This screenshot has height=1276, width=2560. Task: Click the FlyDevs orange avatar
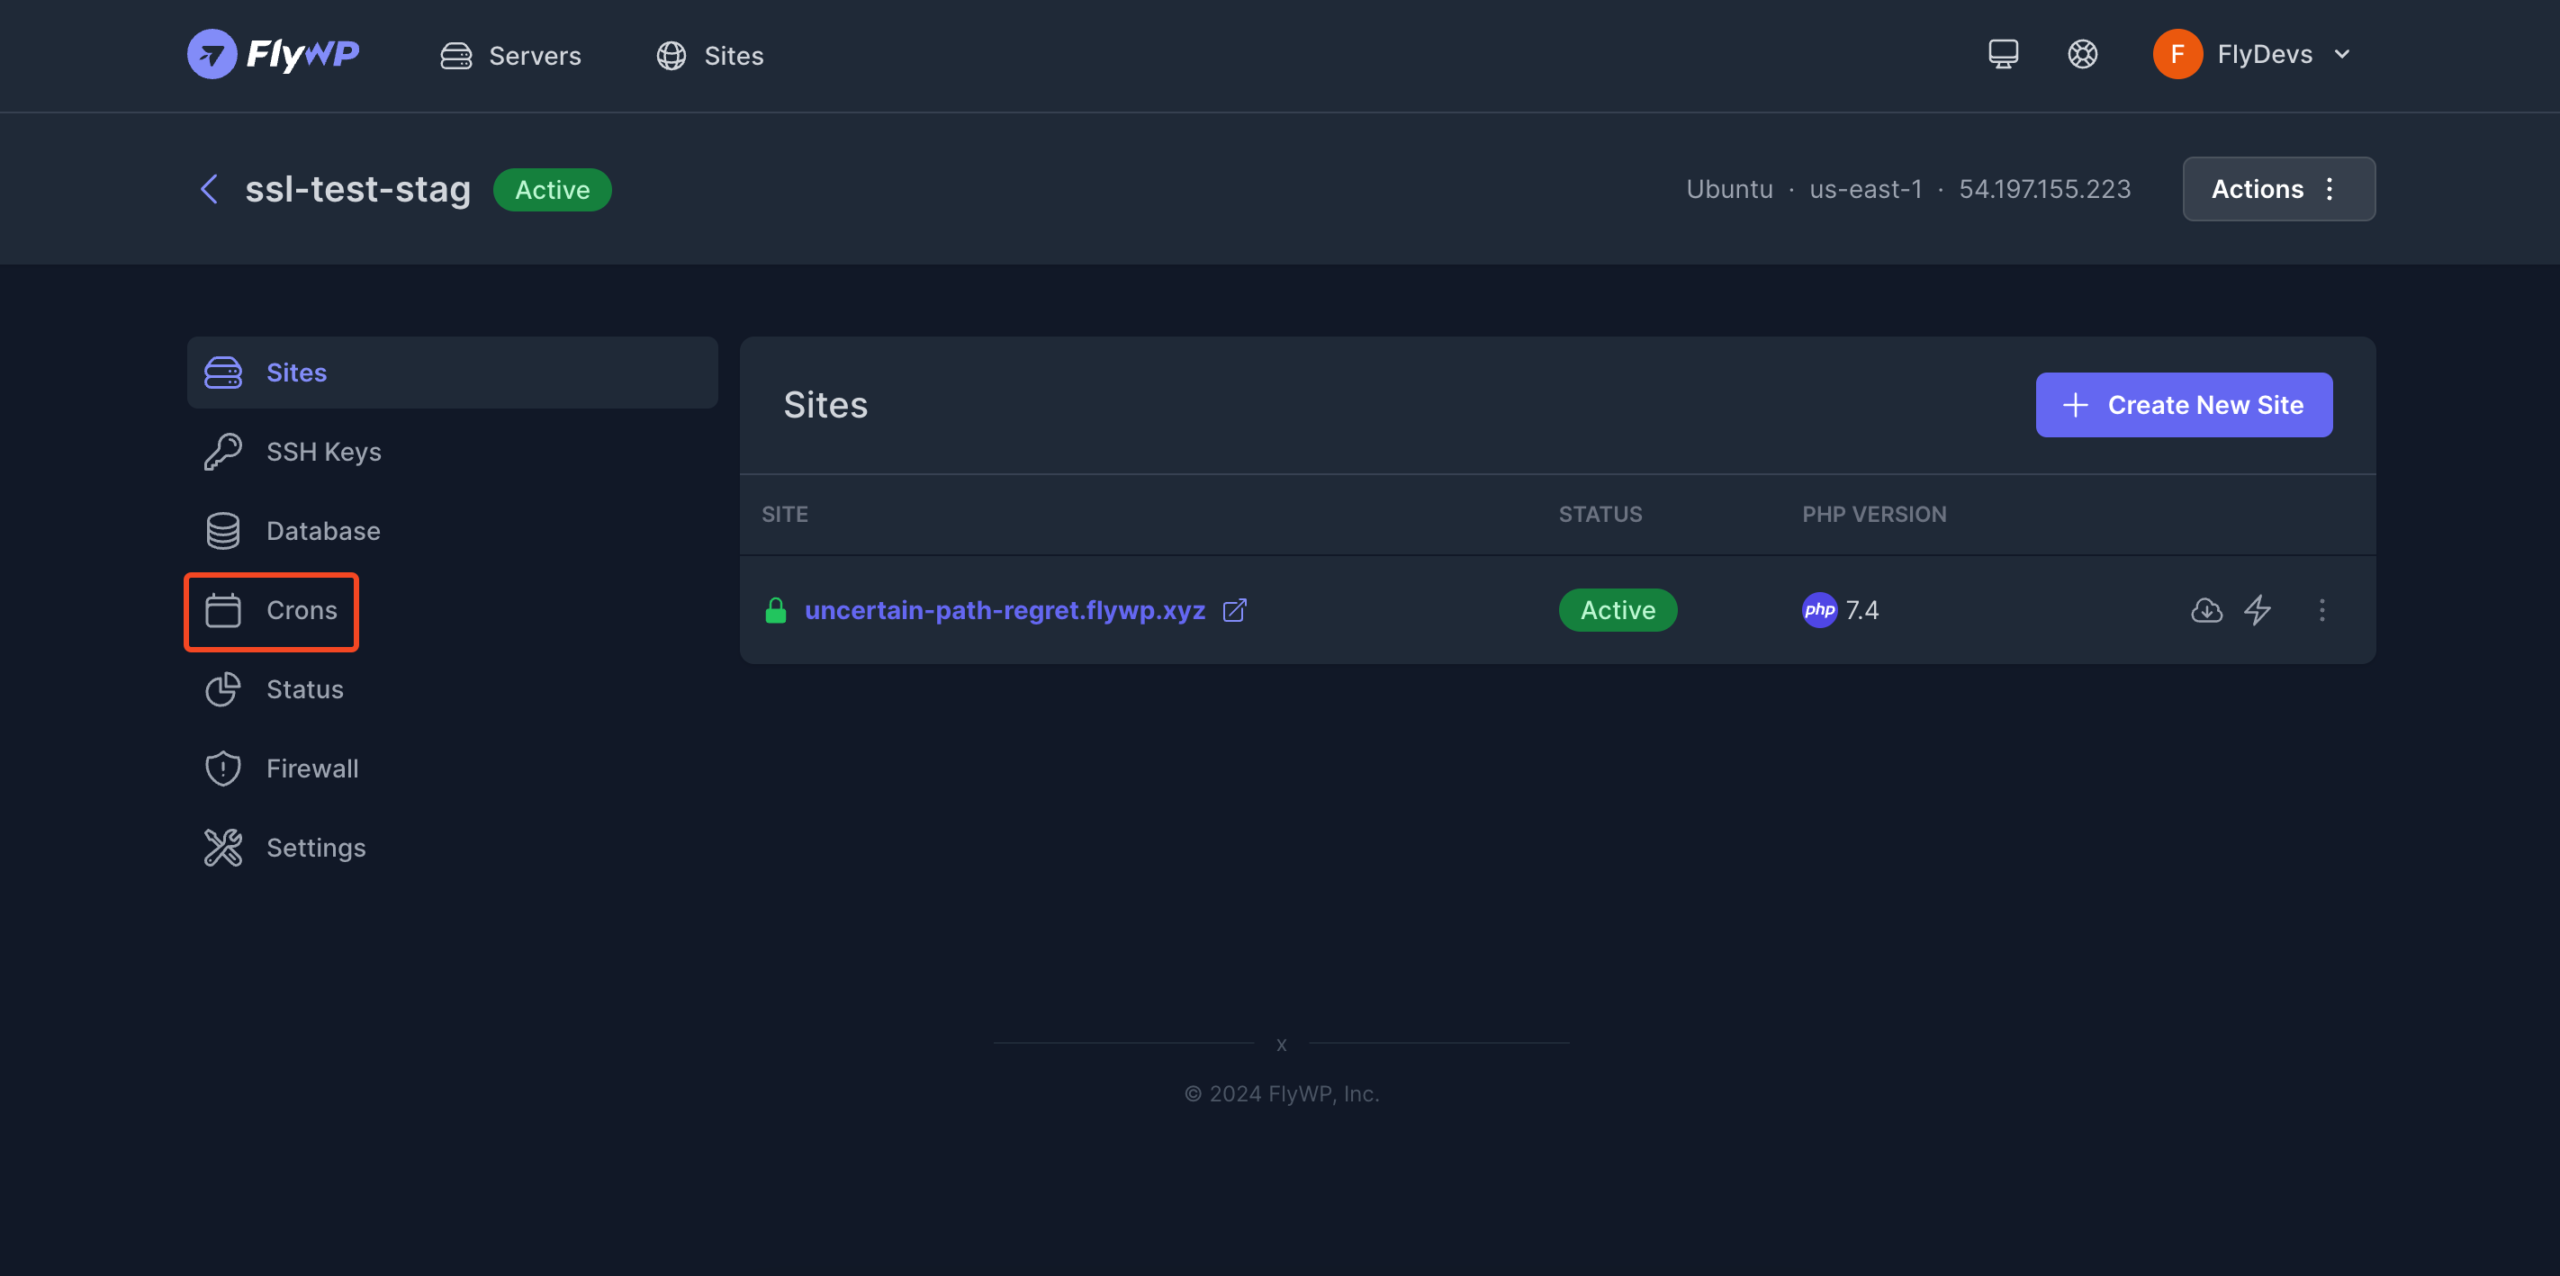tap(2177, 54)
